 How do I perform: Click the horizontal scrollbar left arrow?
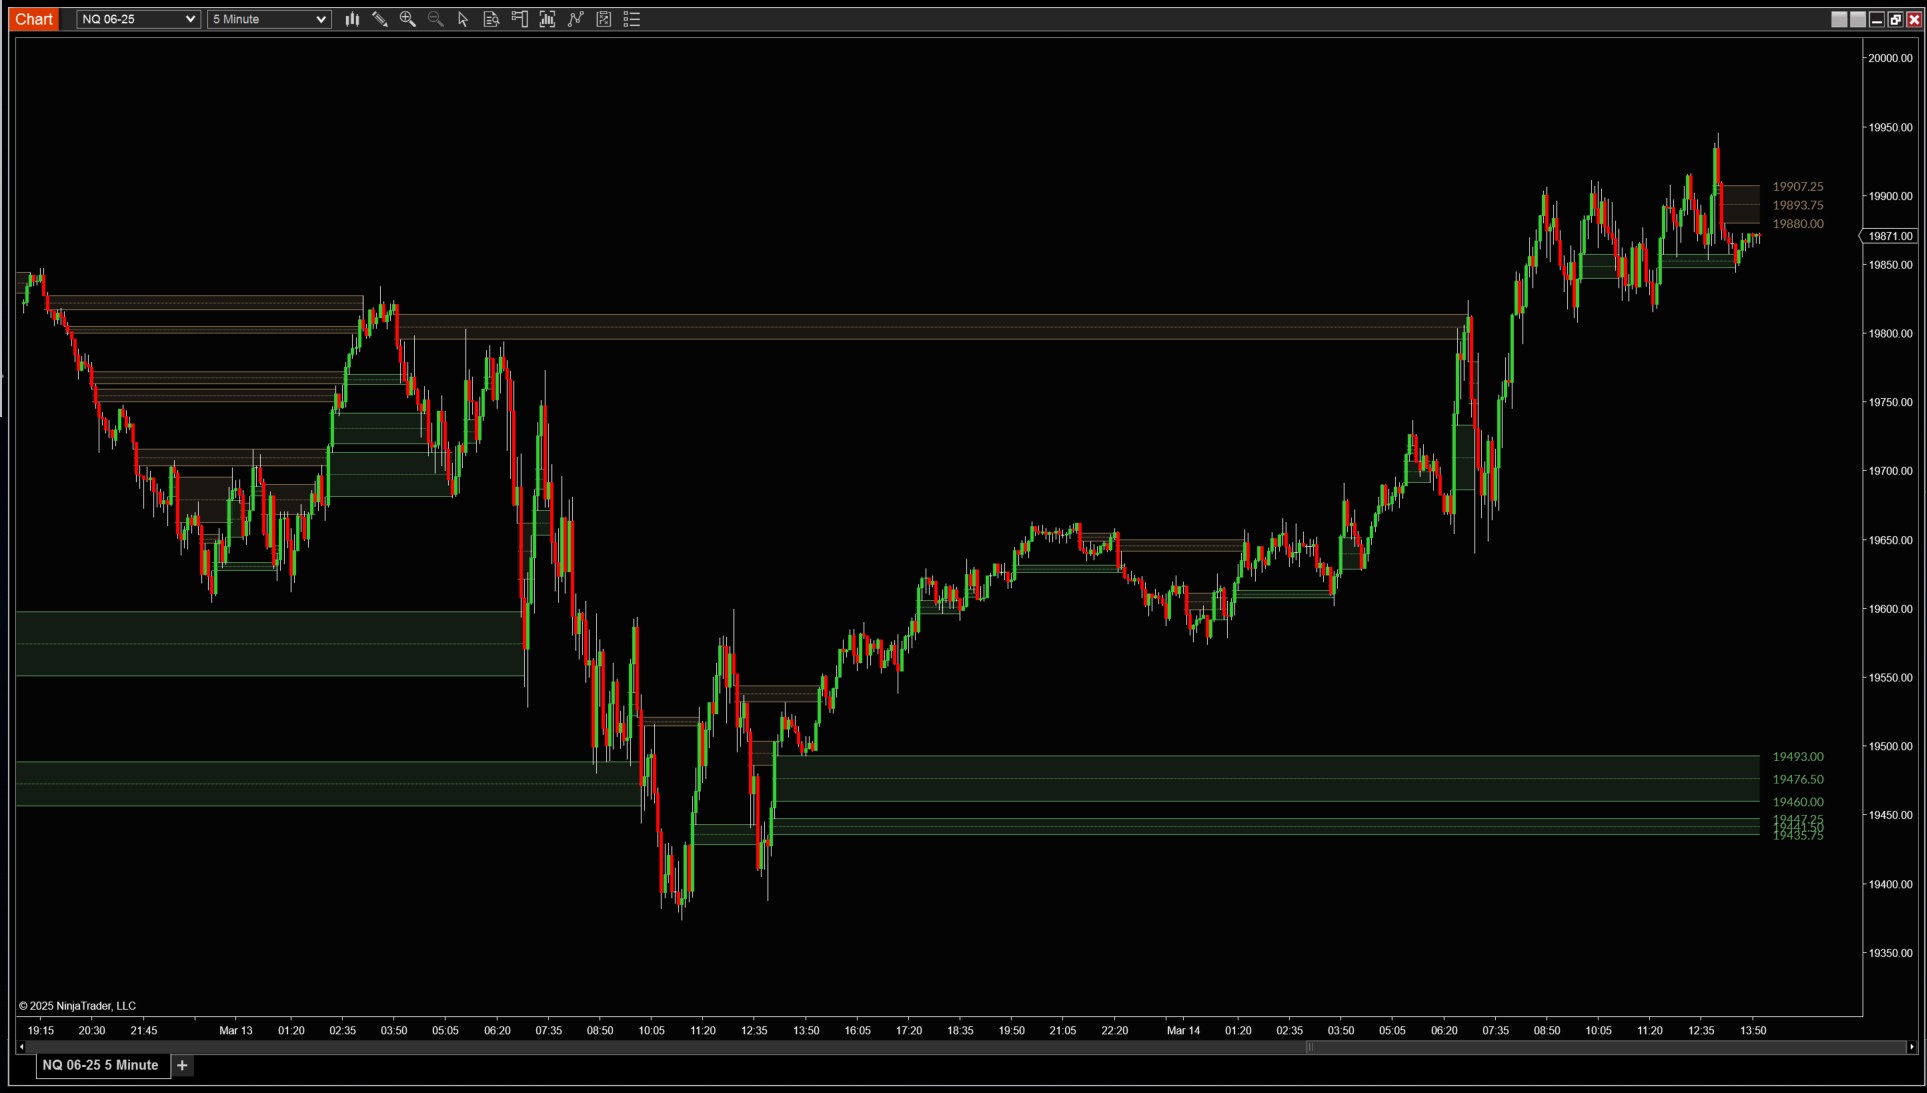(21, 1047)
